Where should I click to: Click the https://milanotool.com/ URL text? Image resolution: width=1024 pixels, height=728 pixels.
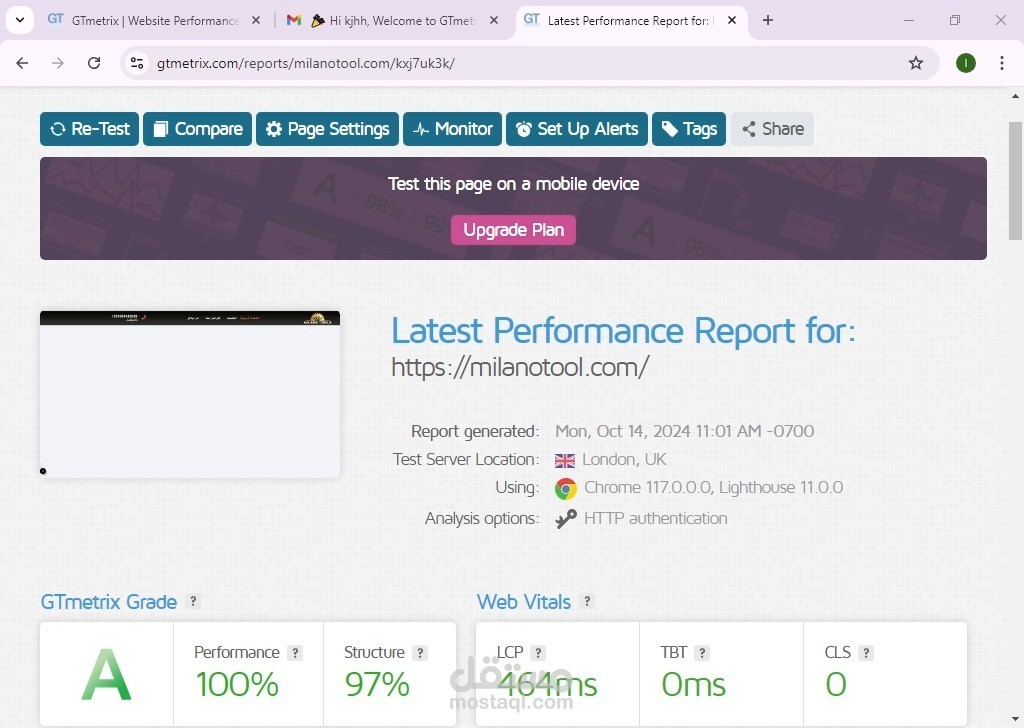pyautogui.click(x=520, y=367)
